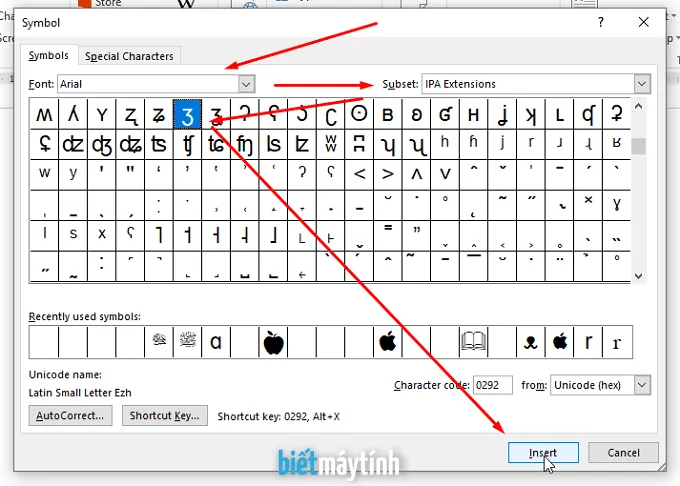Close the Symbol dialog with X
The image size is (680, 486).
click(644, 22)
